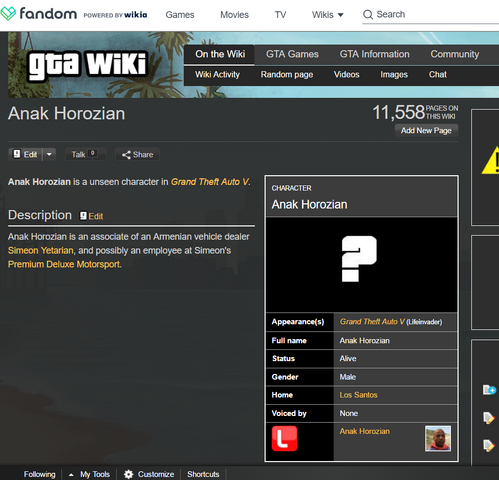Viewport: 499px width, 480px height.
Task: Click the search magnifier icon
Action: point(368,15)
